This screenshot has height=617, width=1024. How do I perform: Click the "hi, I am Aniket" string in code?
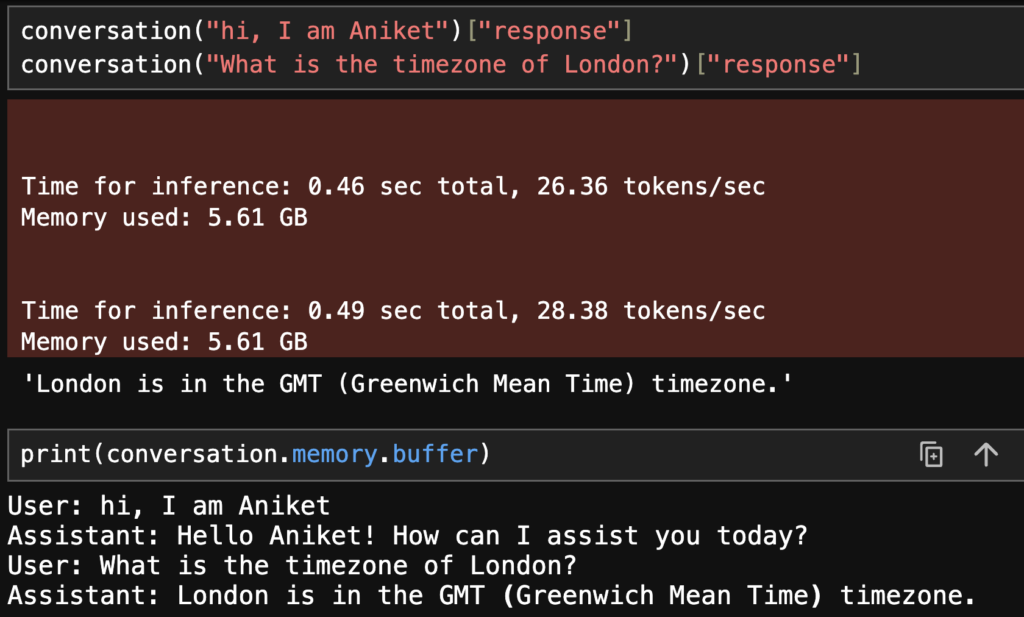pyautogui.click(x=327, y=31)
